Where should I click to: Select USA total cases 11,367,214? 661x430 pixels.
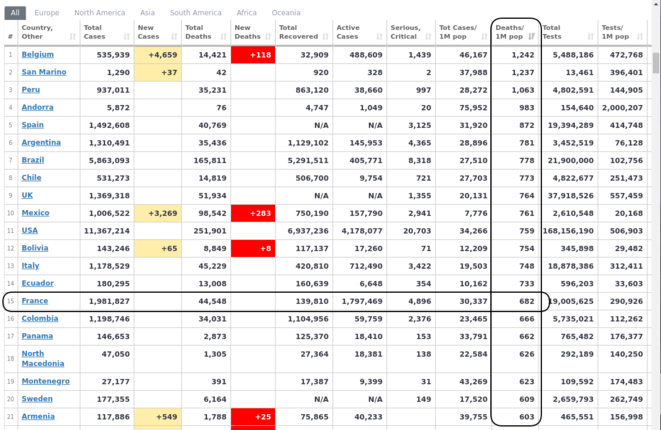pyautogui.click(x=107, y=231)
